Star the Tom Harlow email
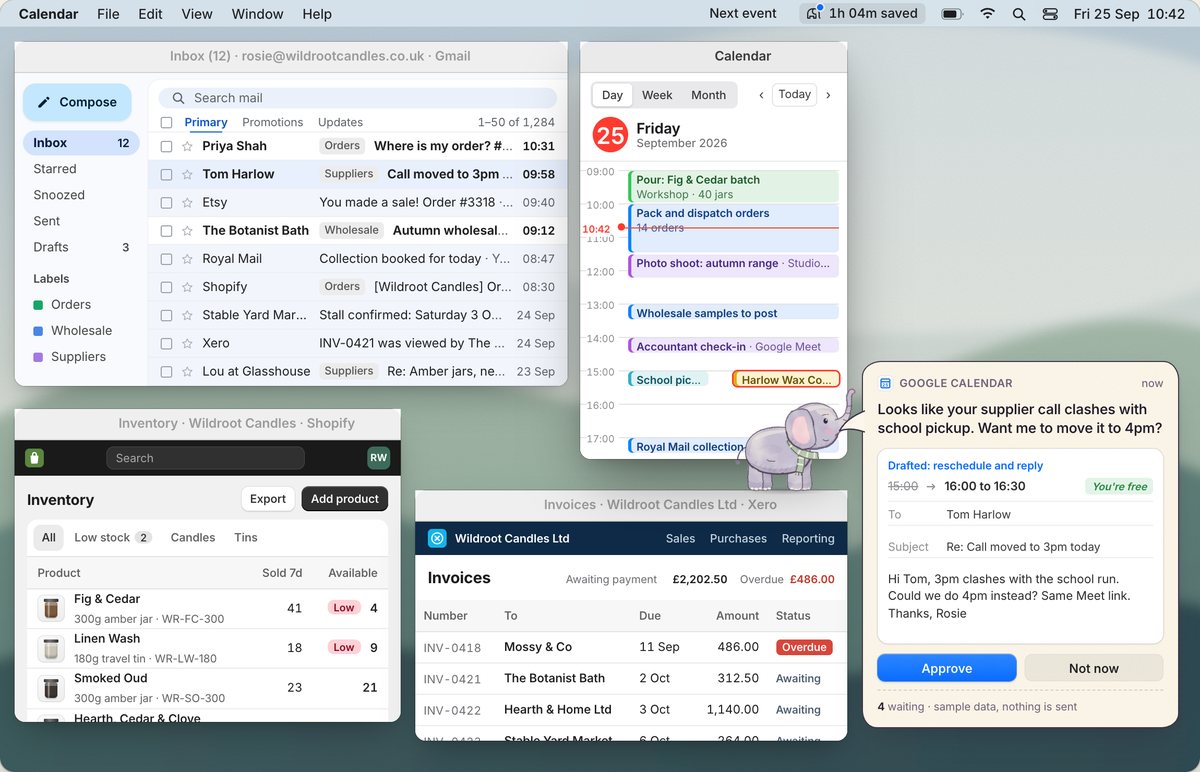 187,174
